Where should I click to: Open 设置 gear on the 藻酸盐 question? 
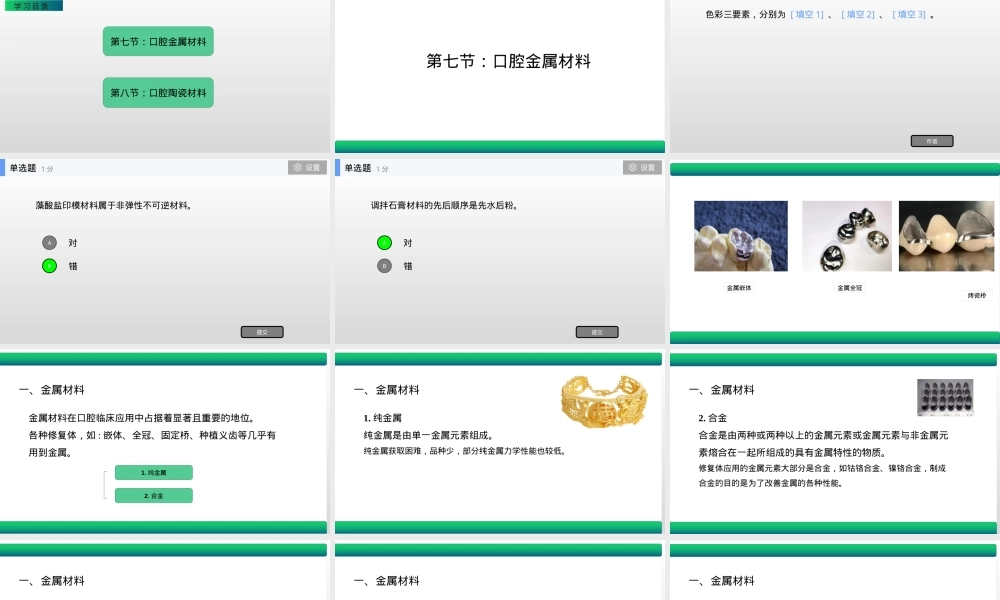click(307, 168)
